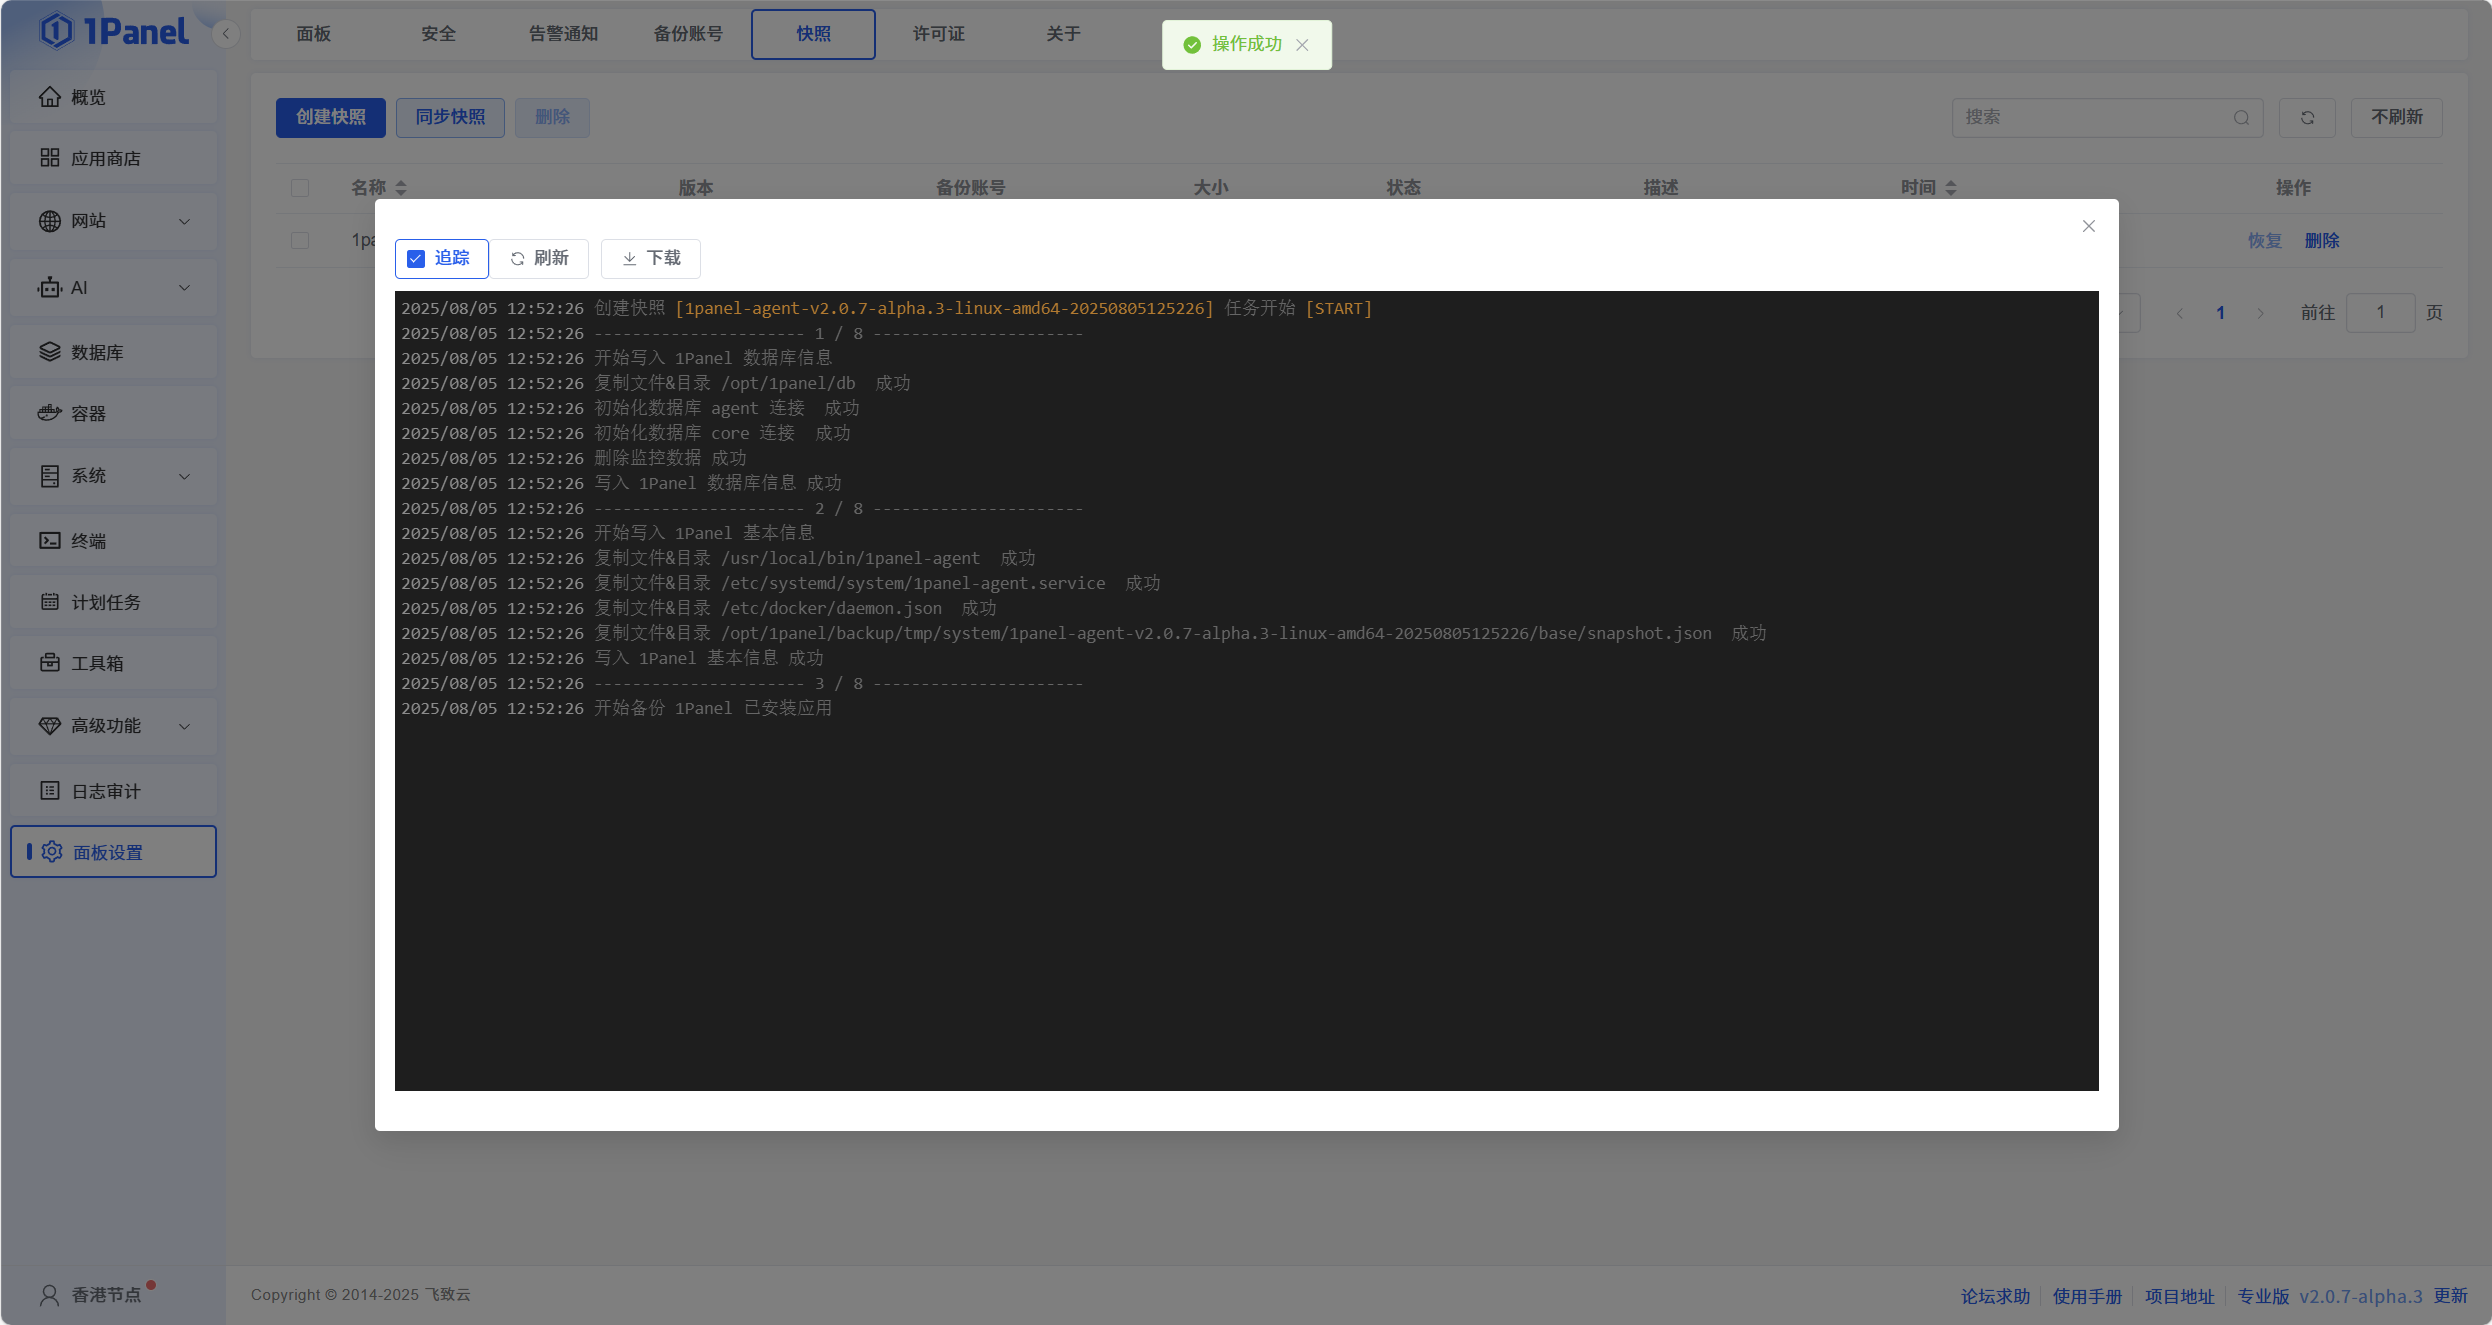
Task: Switch to the 许可证 tab
Action: point(938,34)
